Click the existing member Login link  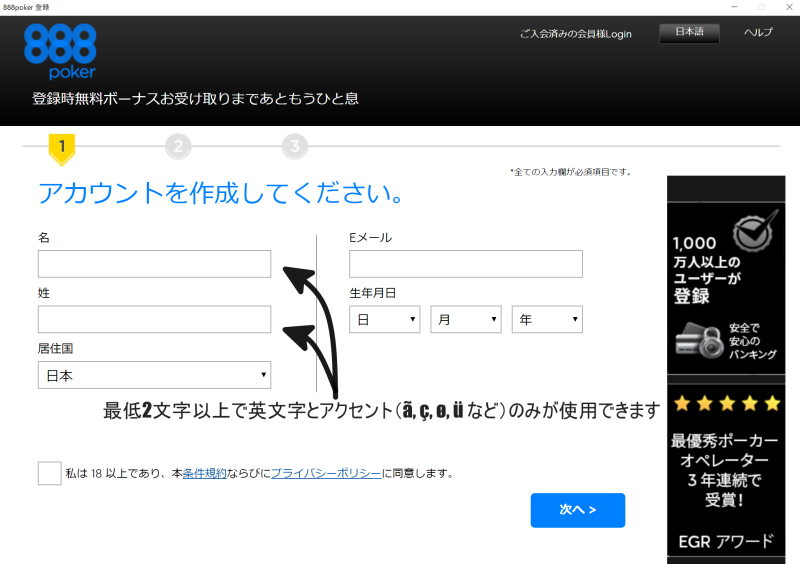(576, 34)
